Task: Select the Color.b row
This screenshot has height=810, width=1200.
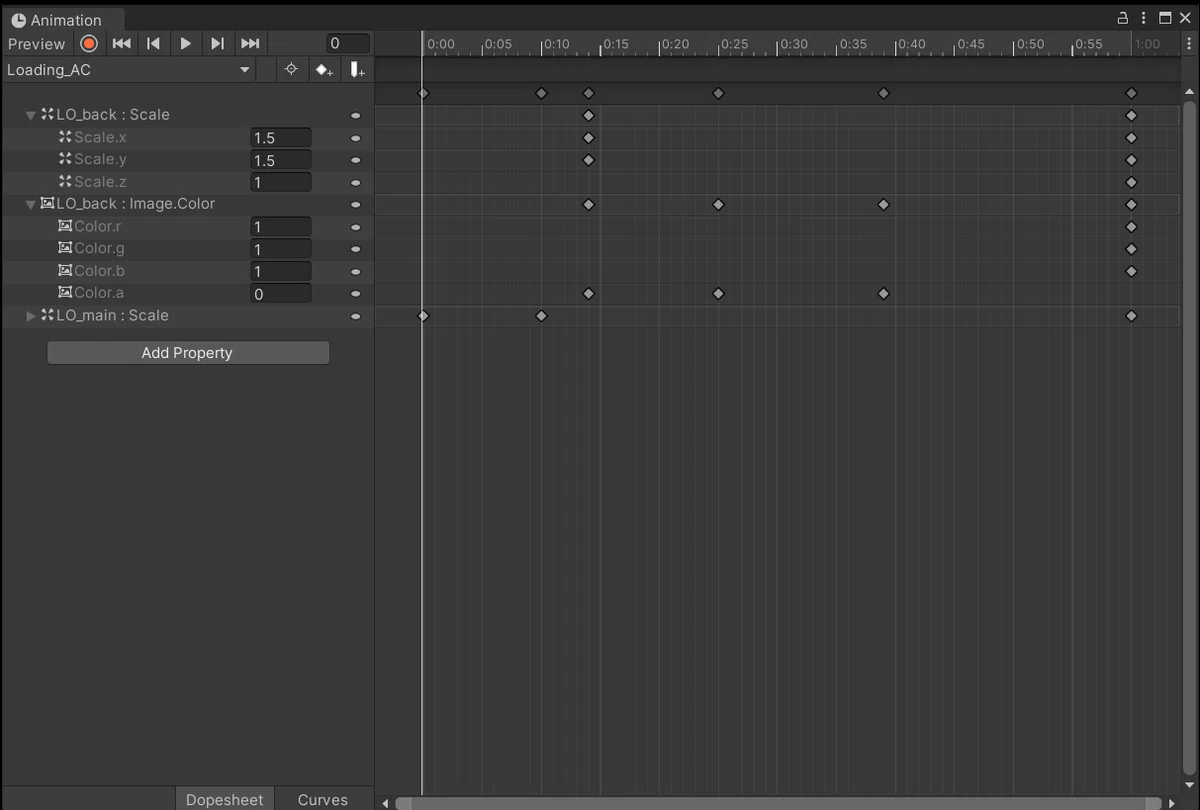Action: tap(187, 271)
